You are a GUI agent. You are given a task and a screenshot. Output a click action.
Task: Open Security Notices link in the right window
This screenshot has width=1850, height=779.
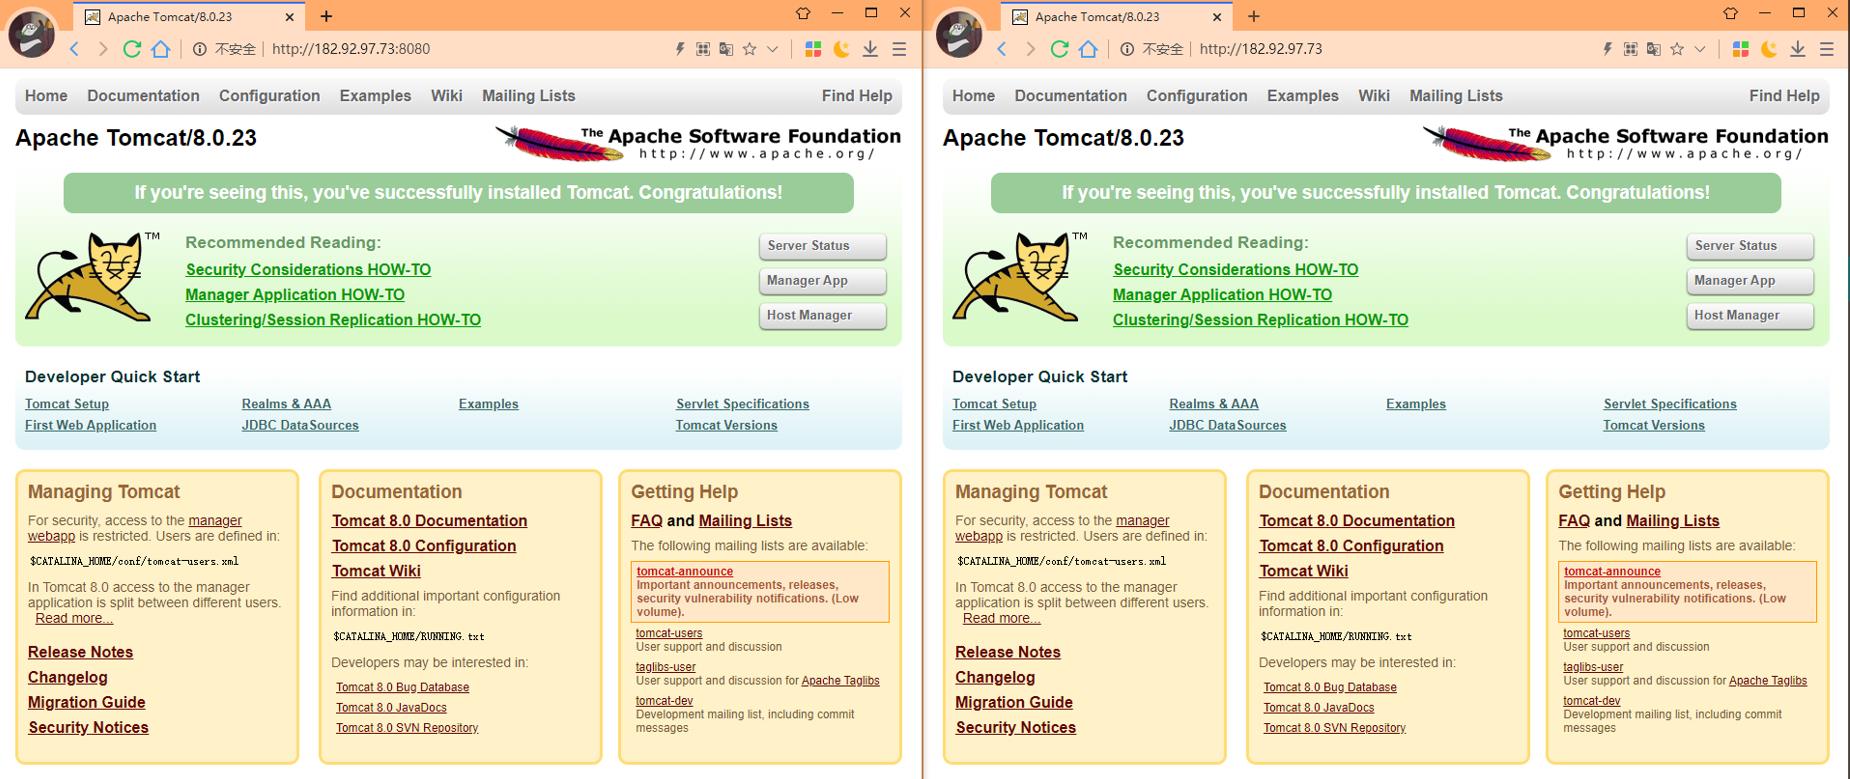pos(1016,728)
